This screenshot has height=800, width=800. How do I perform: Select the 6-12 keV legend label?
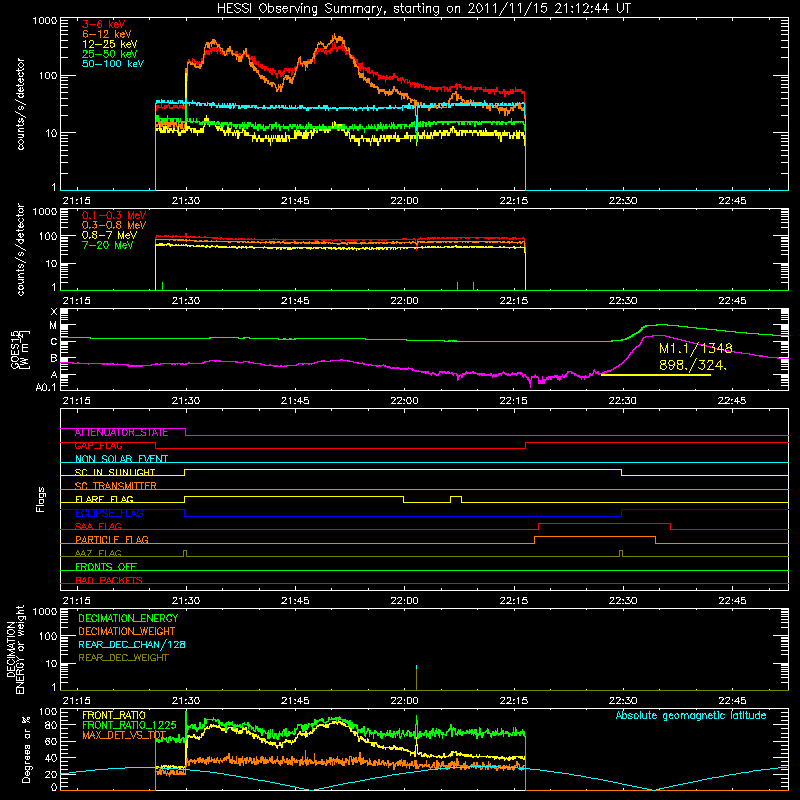(x=107, y=34)
